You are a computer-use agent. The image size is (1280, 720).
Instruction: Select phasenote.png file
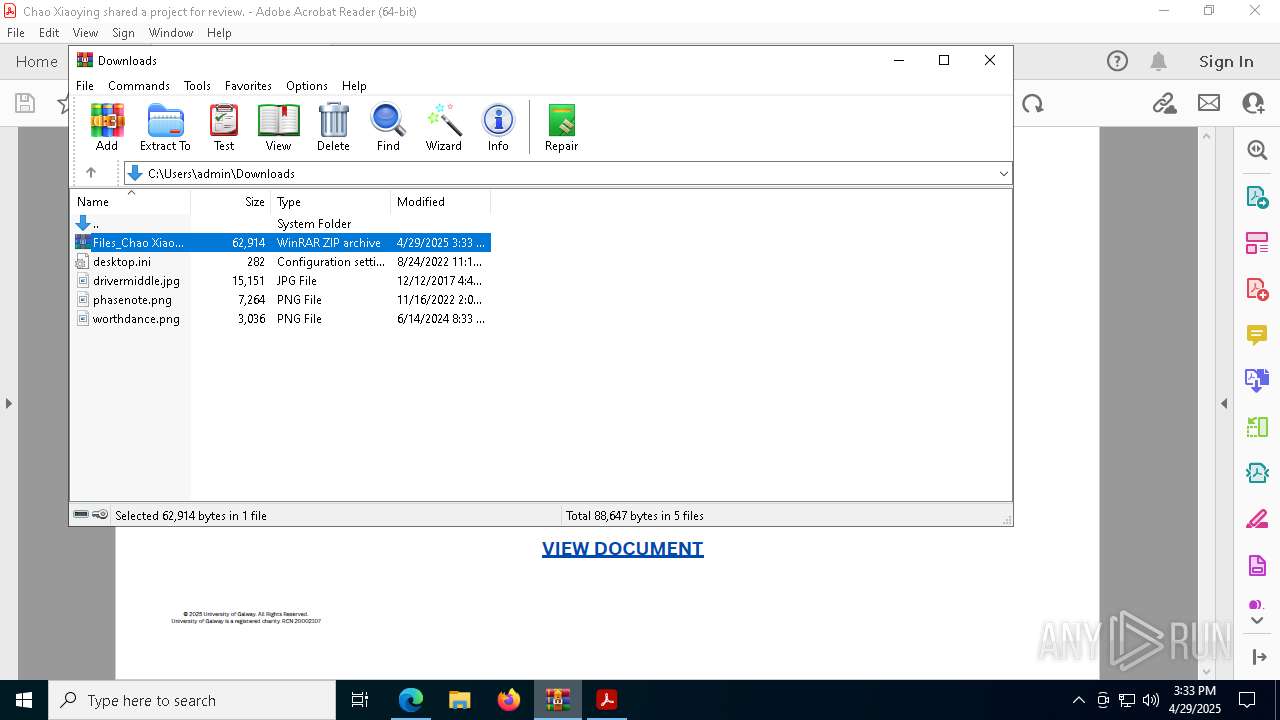click(281, 300)
